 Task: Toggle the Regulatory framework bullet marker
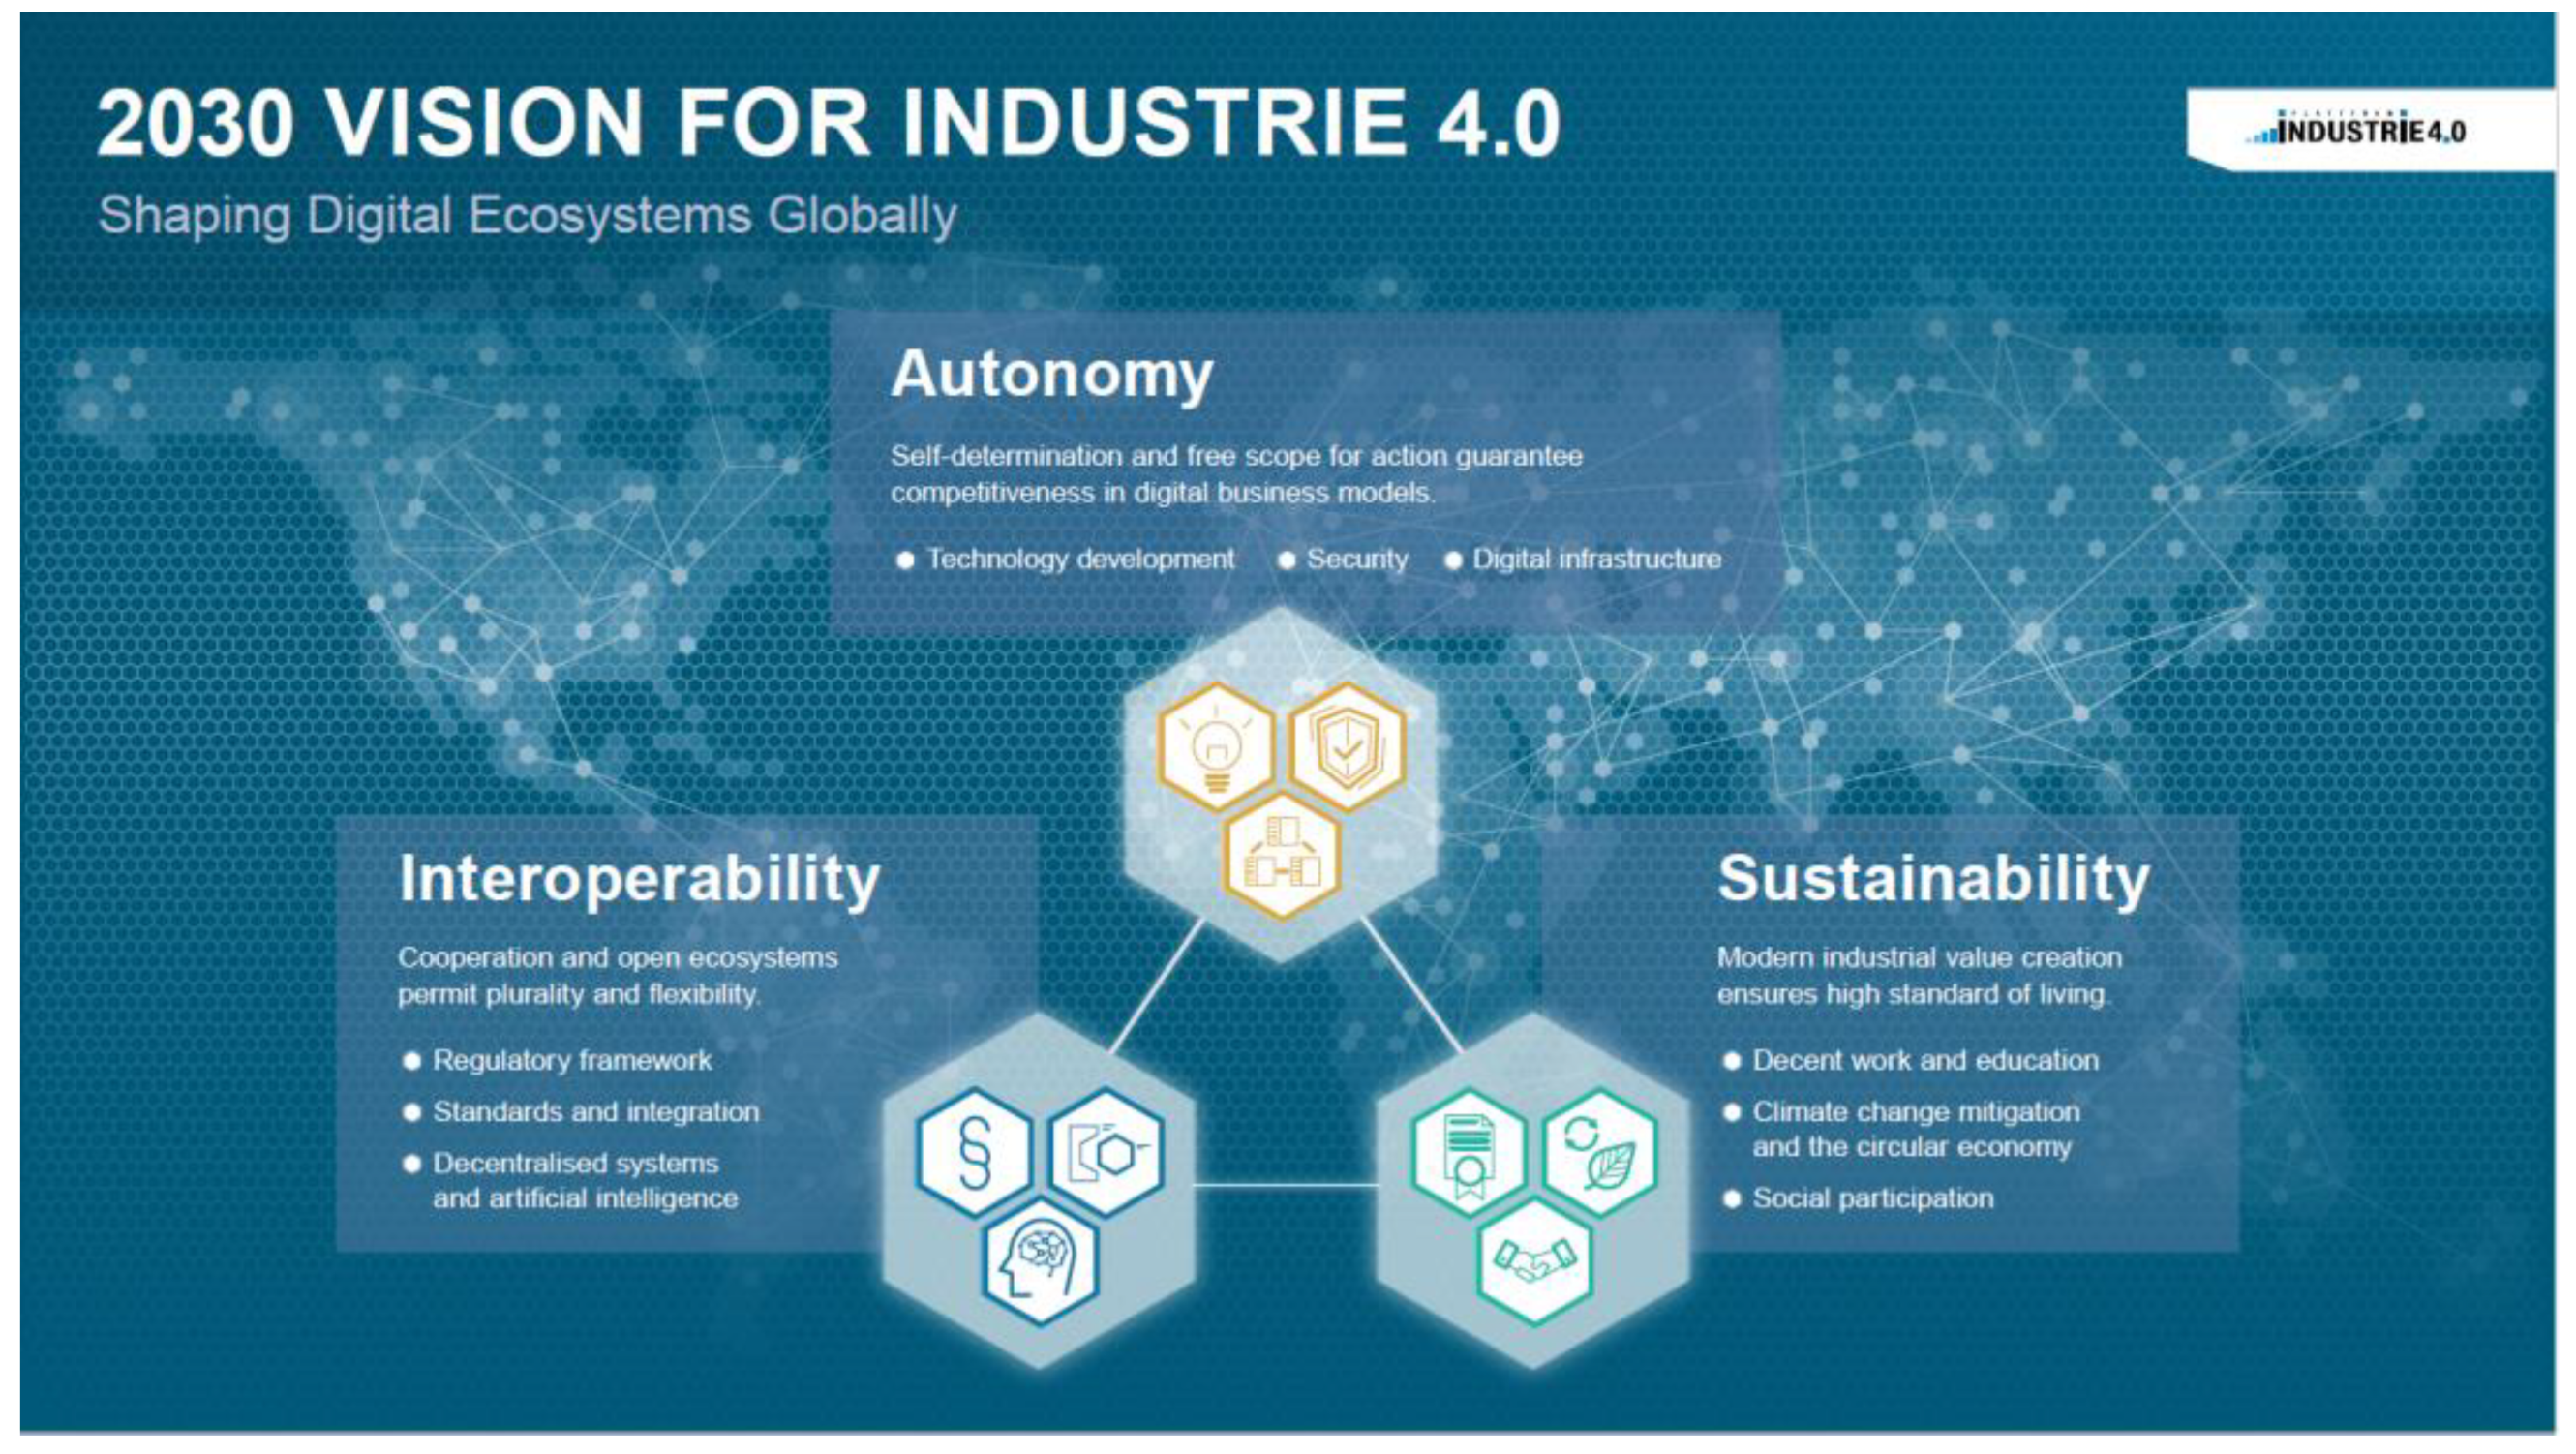[413, 1062]
